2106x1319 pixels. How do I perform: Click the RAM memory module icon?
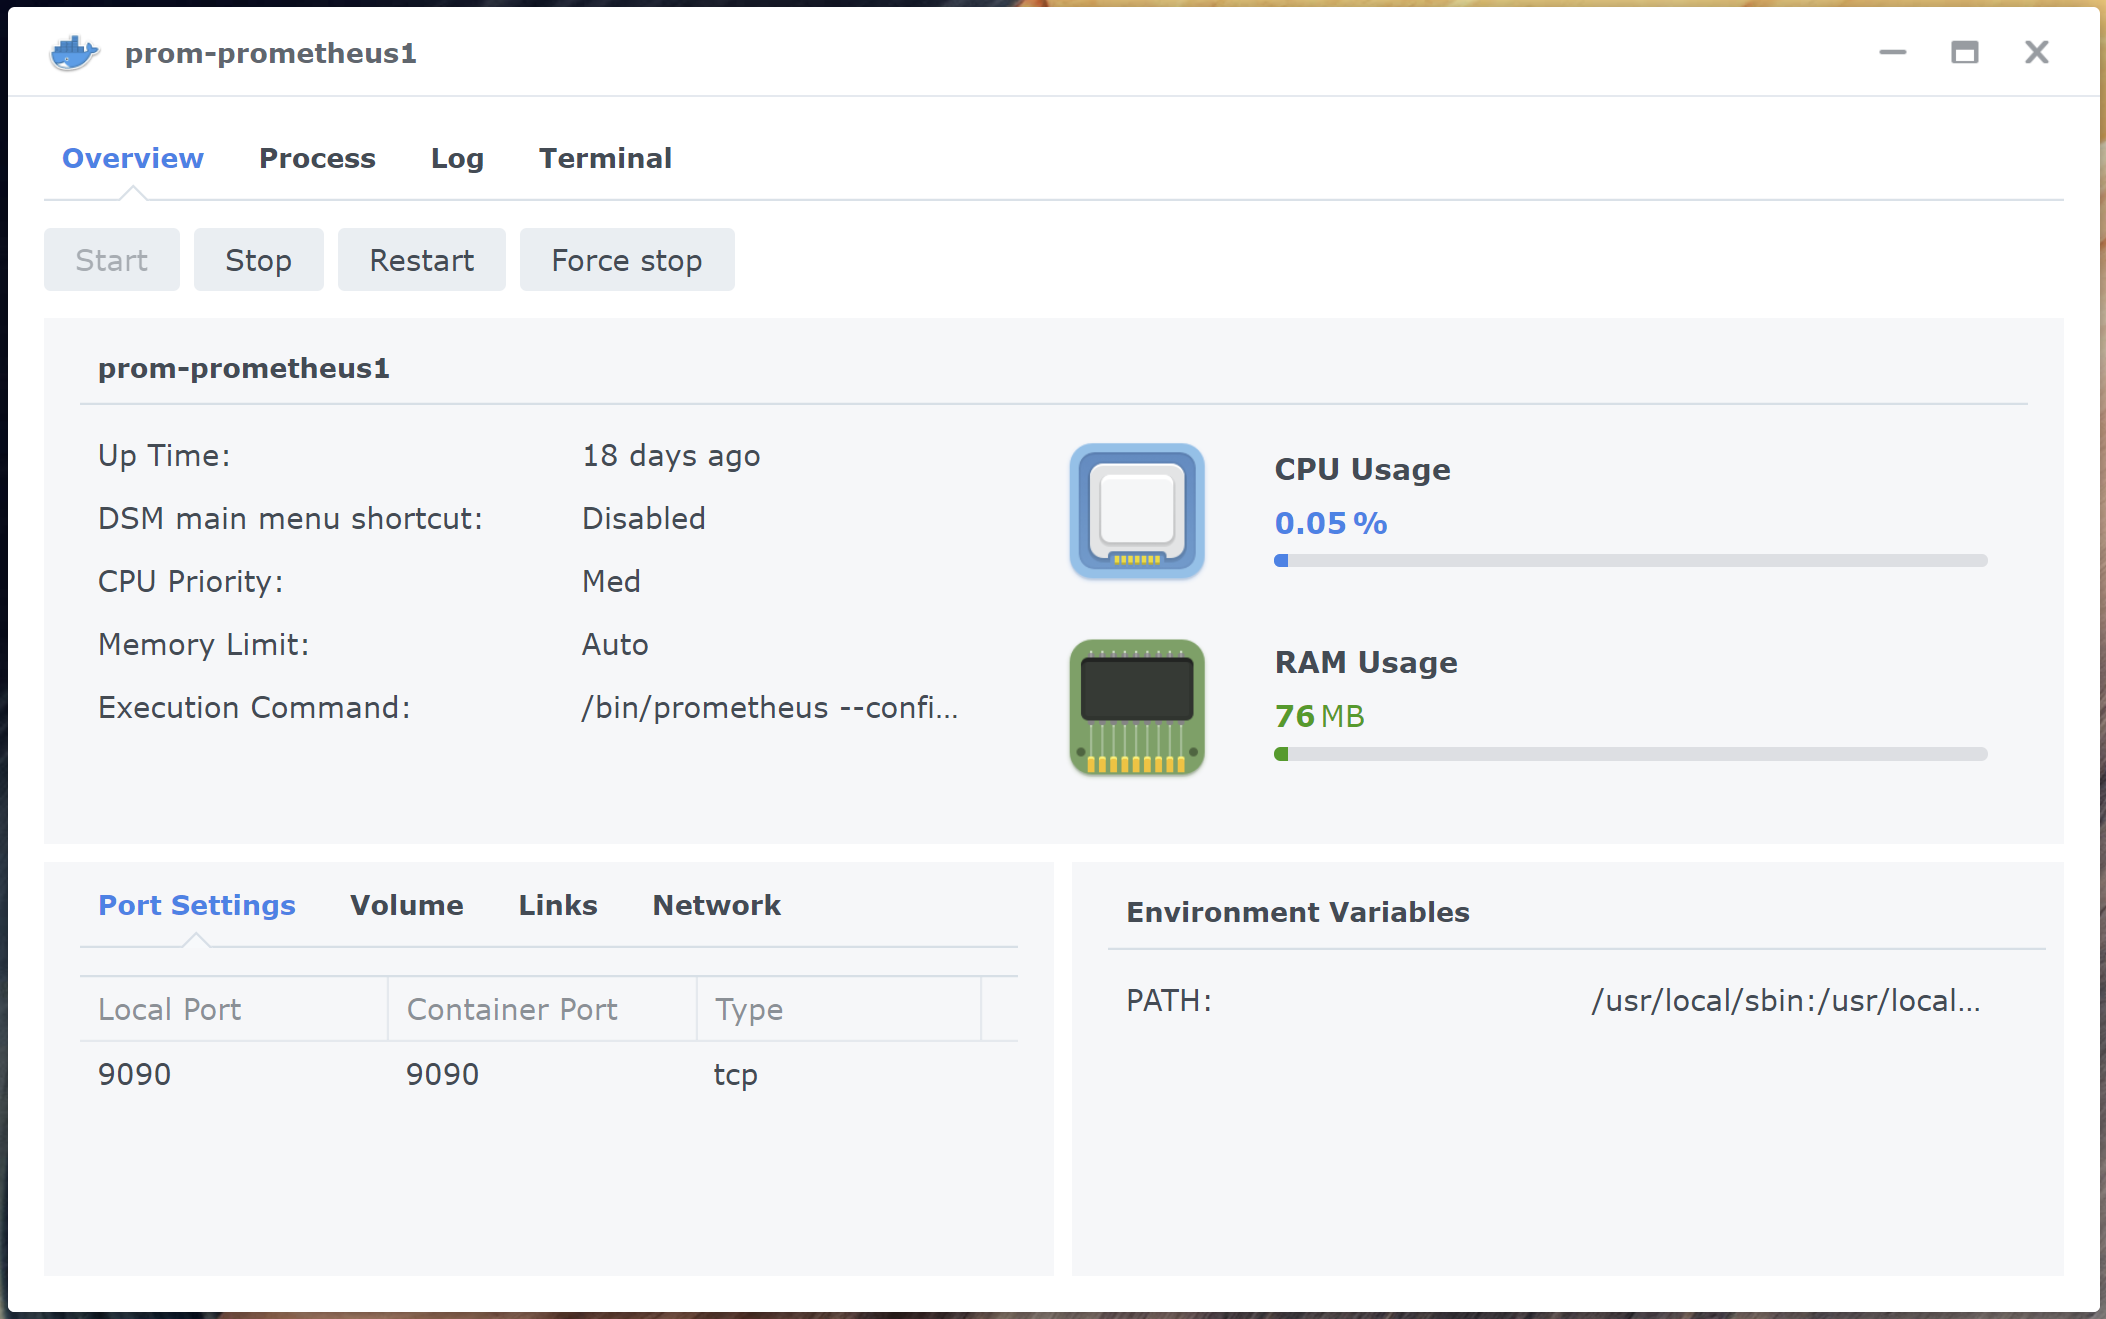(x=1137, y=707)
